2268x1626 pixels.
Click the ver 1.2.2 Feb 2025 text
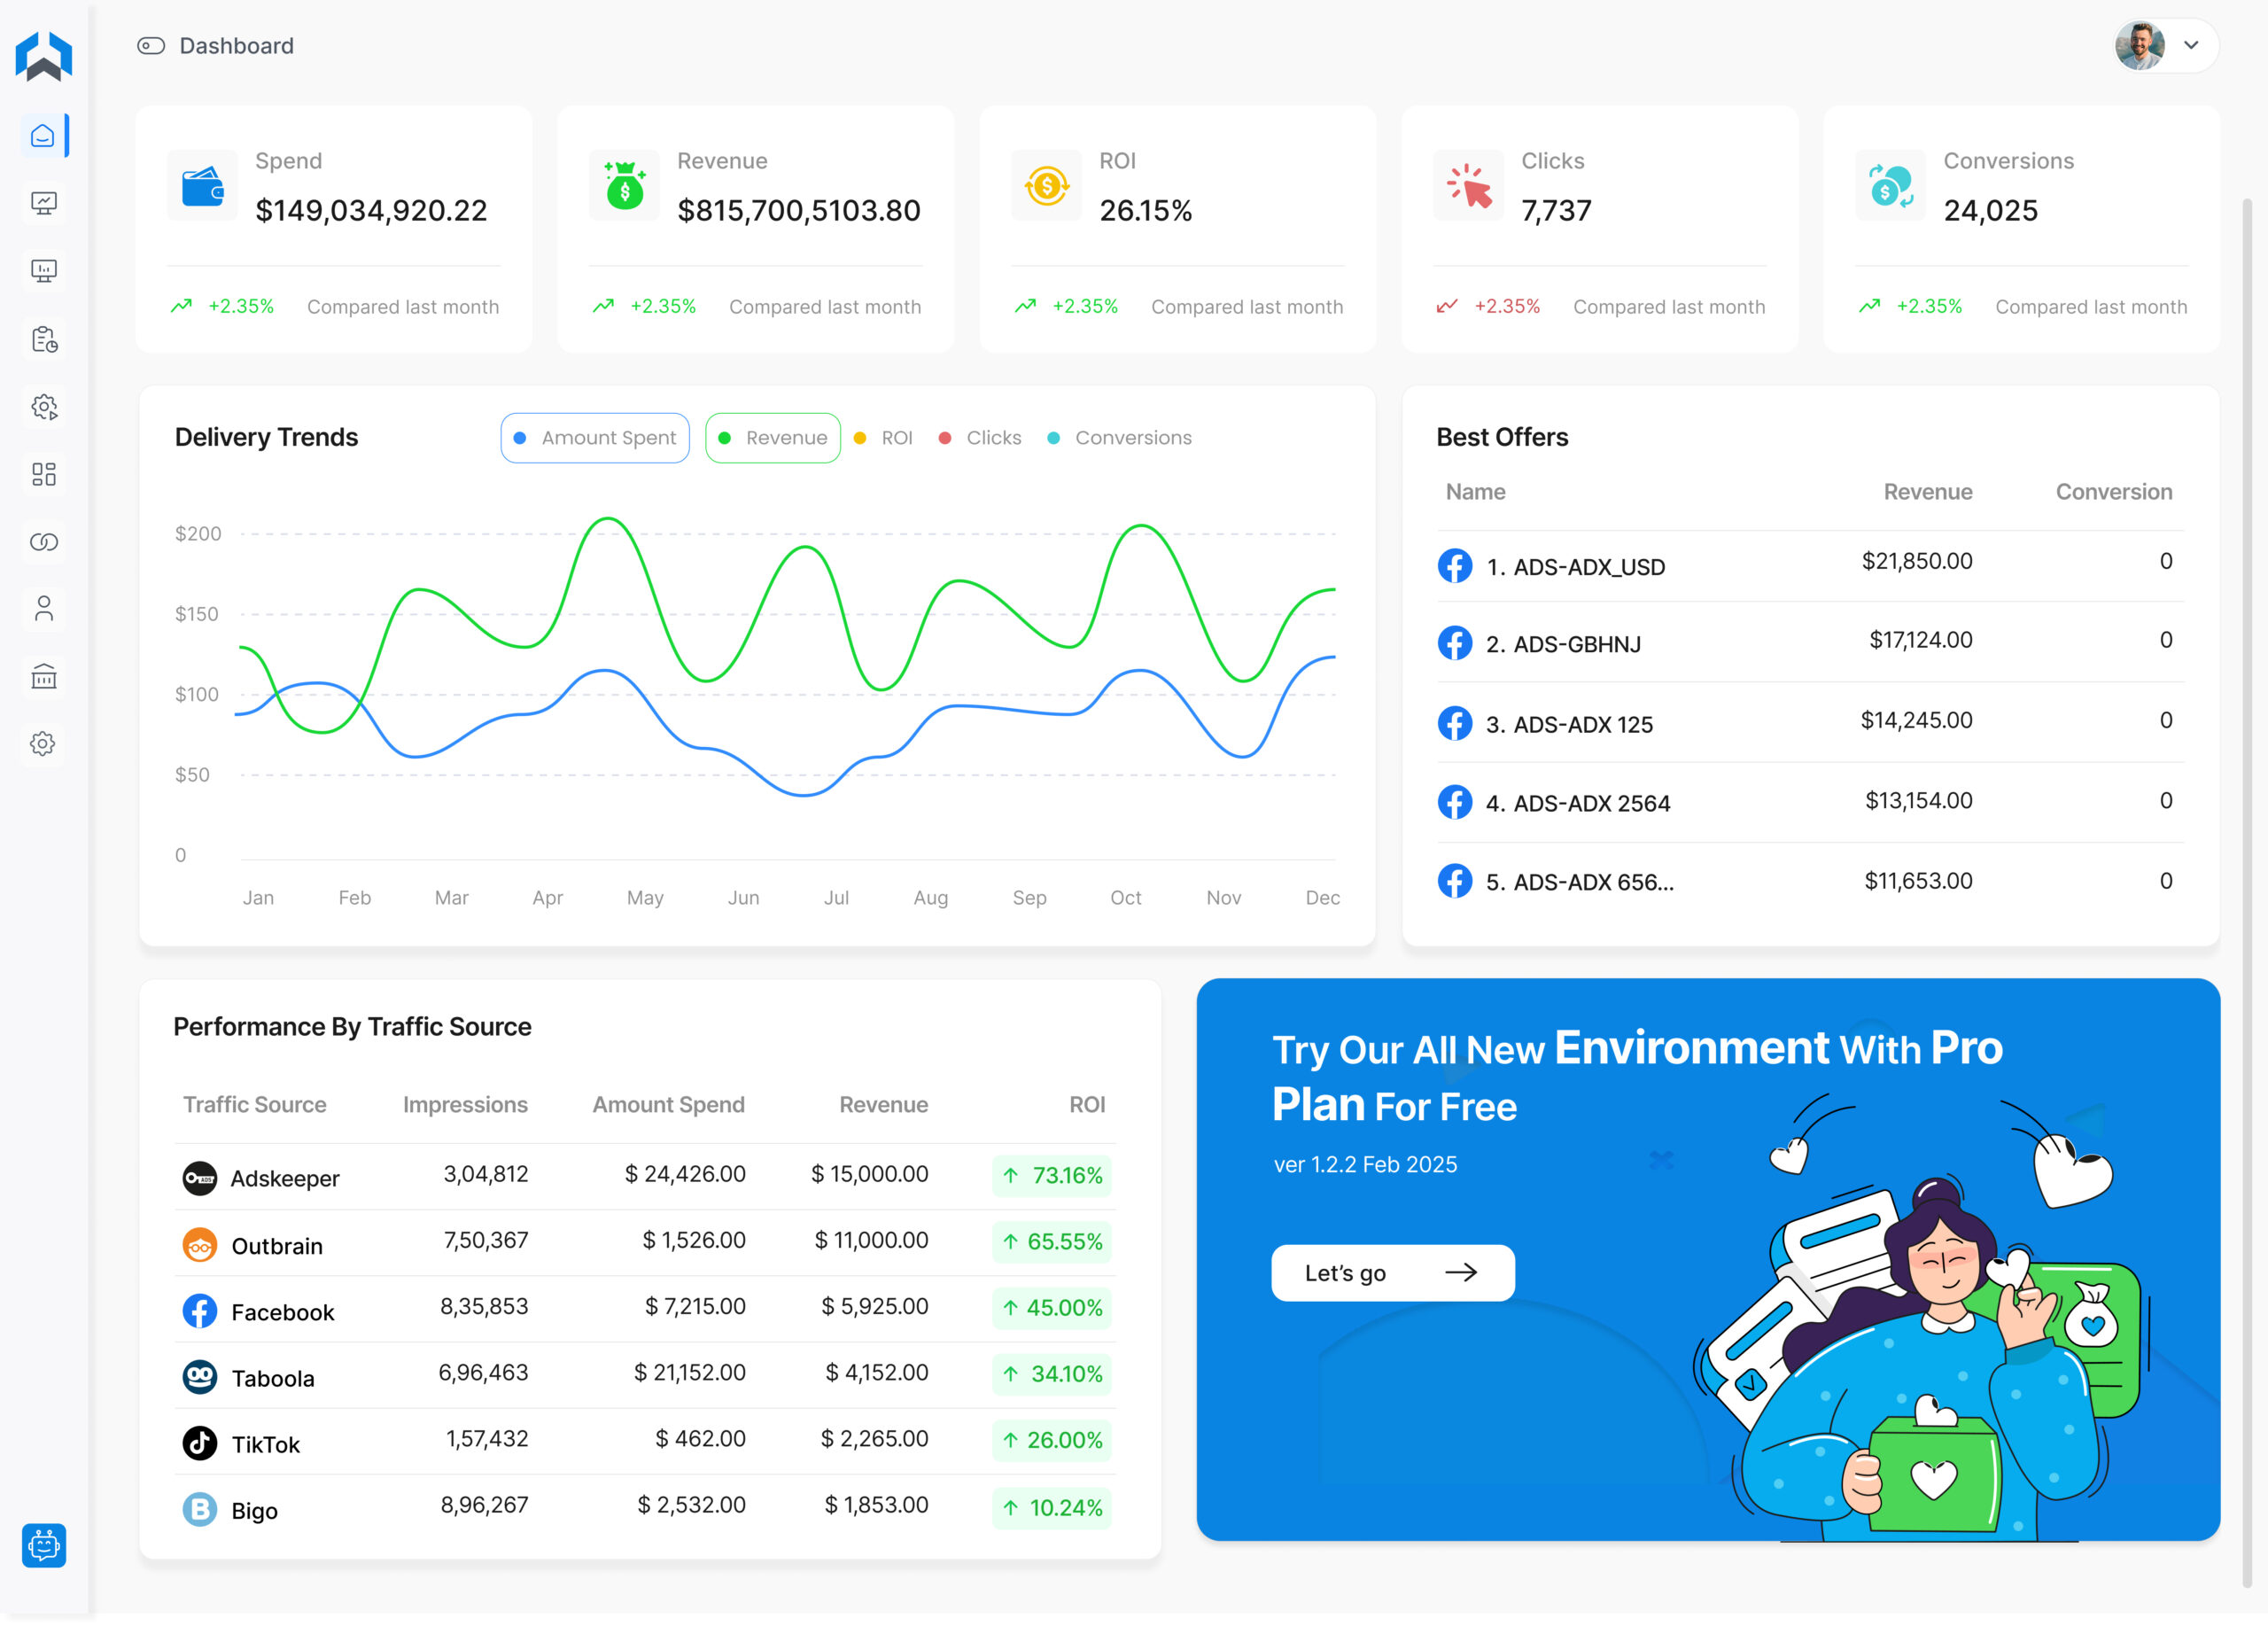(1365, 1165)
